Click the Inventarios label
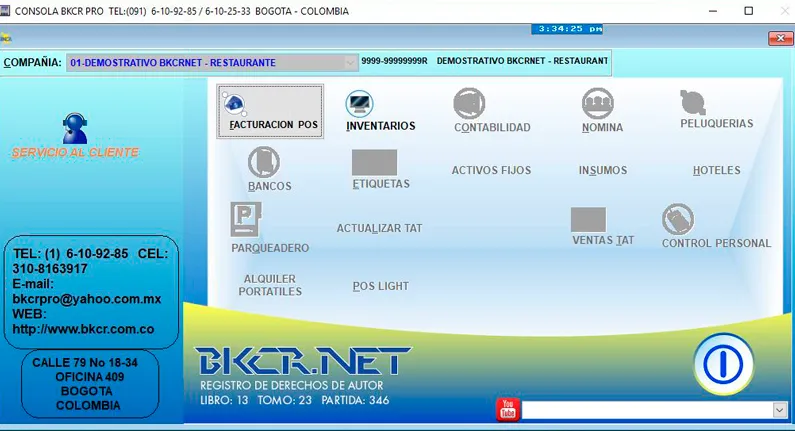 pos(381,126)
